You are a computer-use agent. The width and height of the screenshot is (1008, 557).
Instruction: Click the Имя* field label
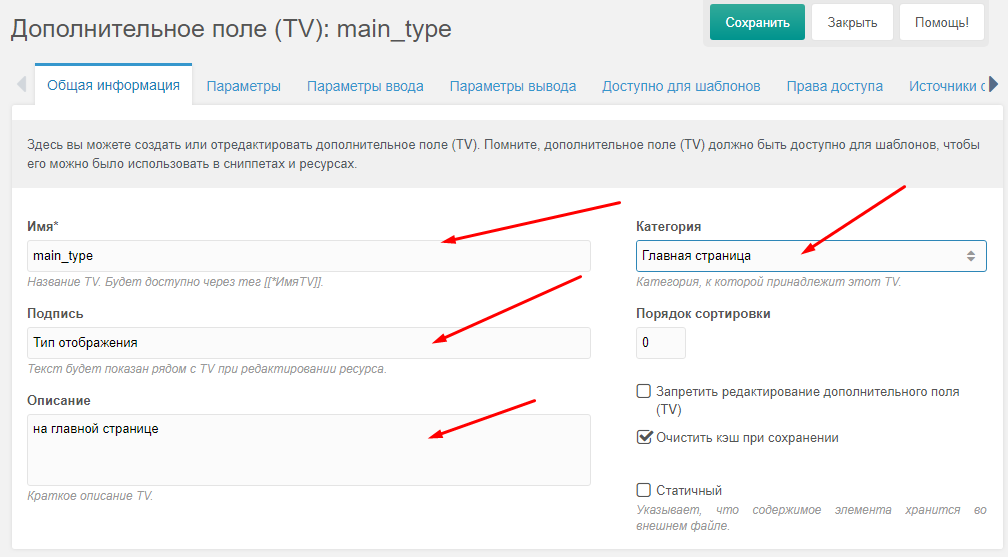tap(42, 226)
